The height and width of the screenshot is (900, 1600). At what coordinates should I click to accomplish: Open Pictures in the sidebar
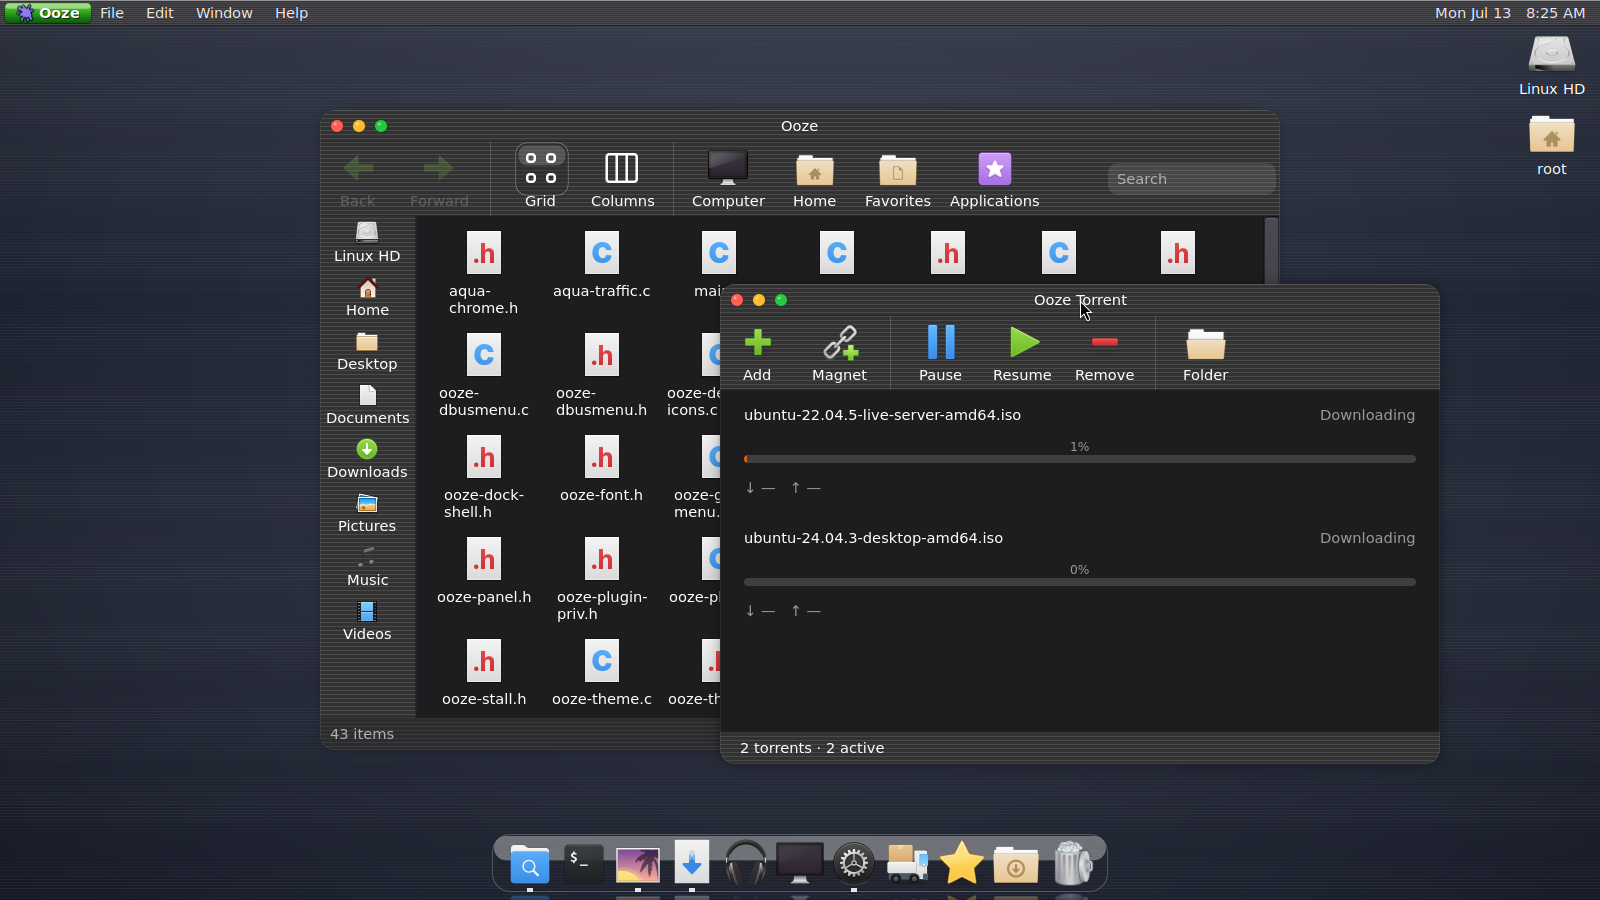point(367,513)
